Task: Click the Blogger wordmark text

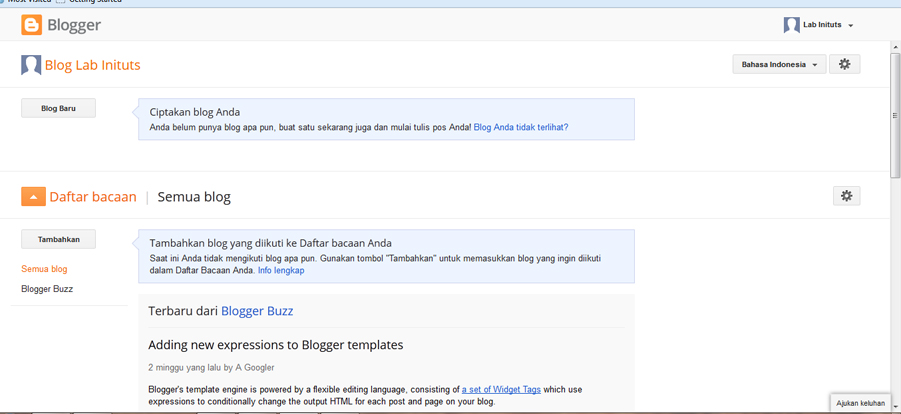Action: [x=74, y=25]
